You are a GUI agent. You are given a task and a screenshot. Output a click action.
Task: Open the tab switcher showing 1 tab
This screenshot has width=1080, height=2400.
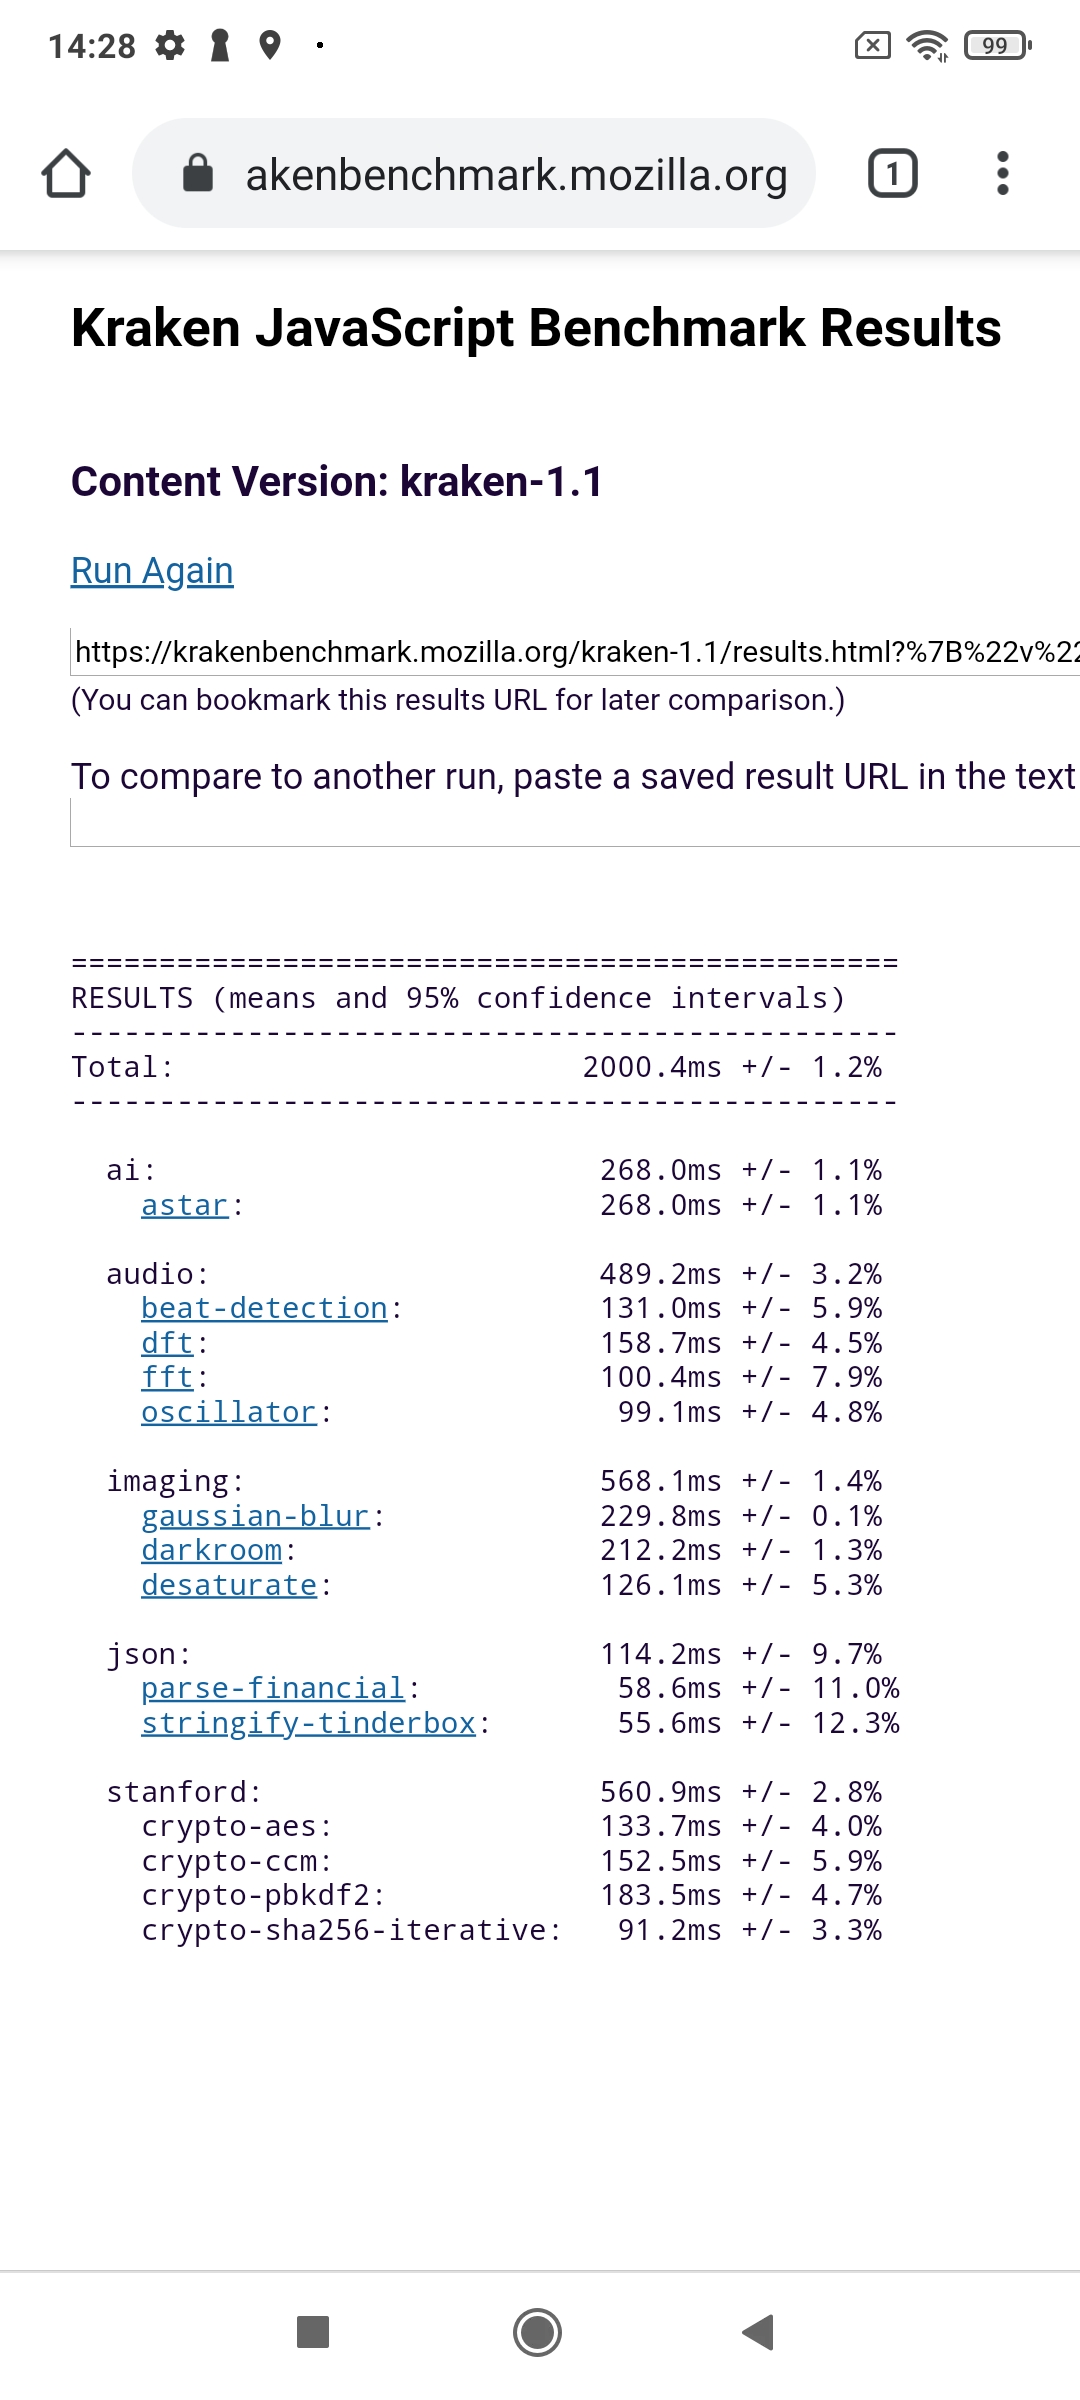(892, 174)
